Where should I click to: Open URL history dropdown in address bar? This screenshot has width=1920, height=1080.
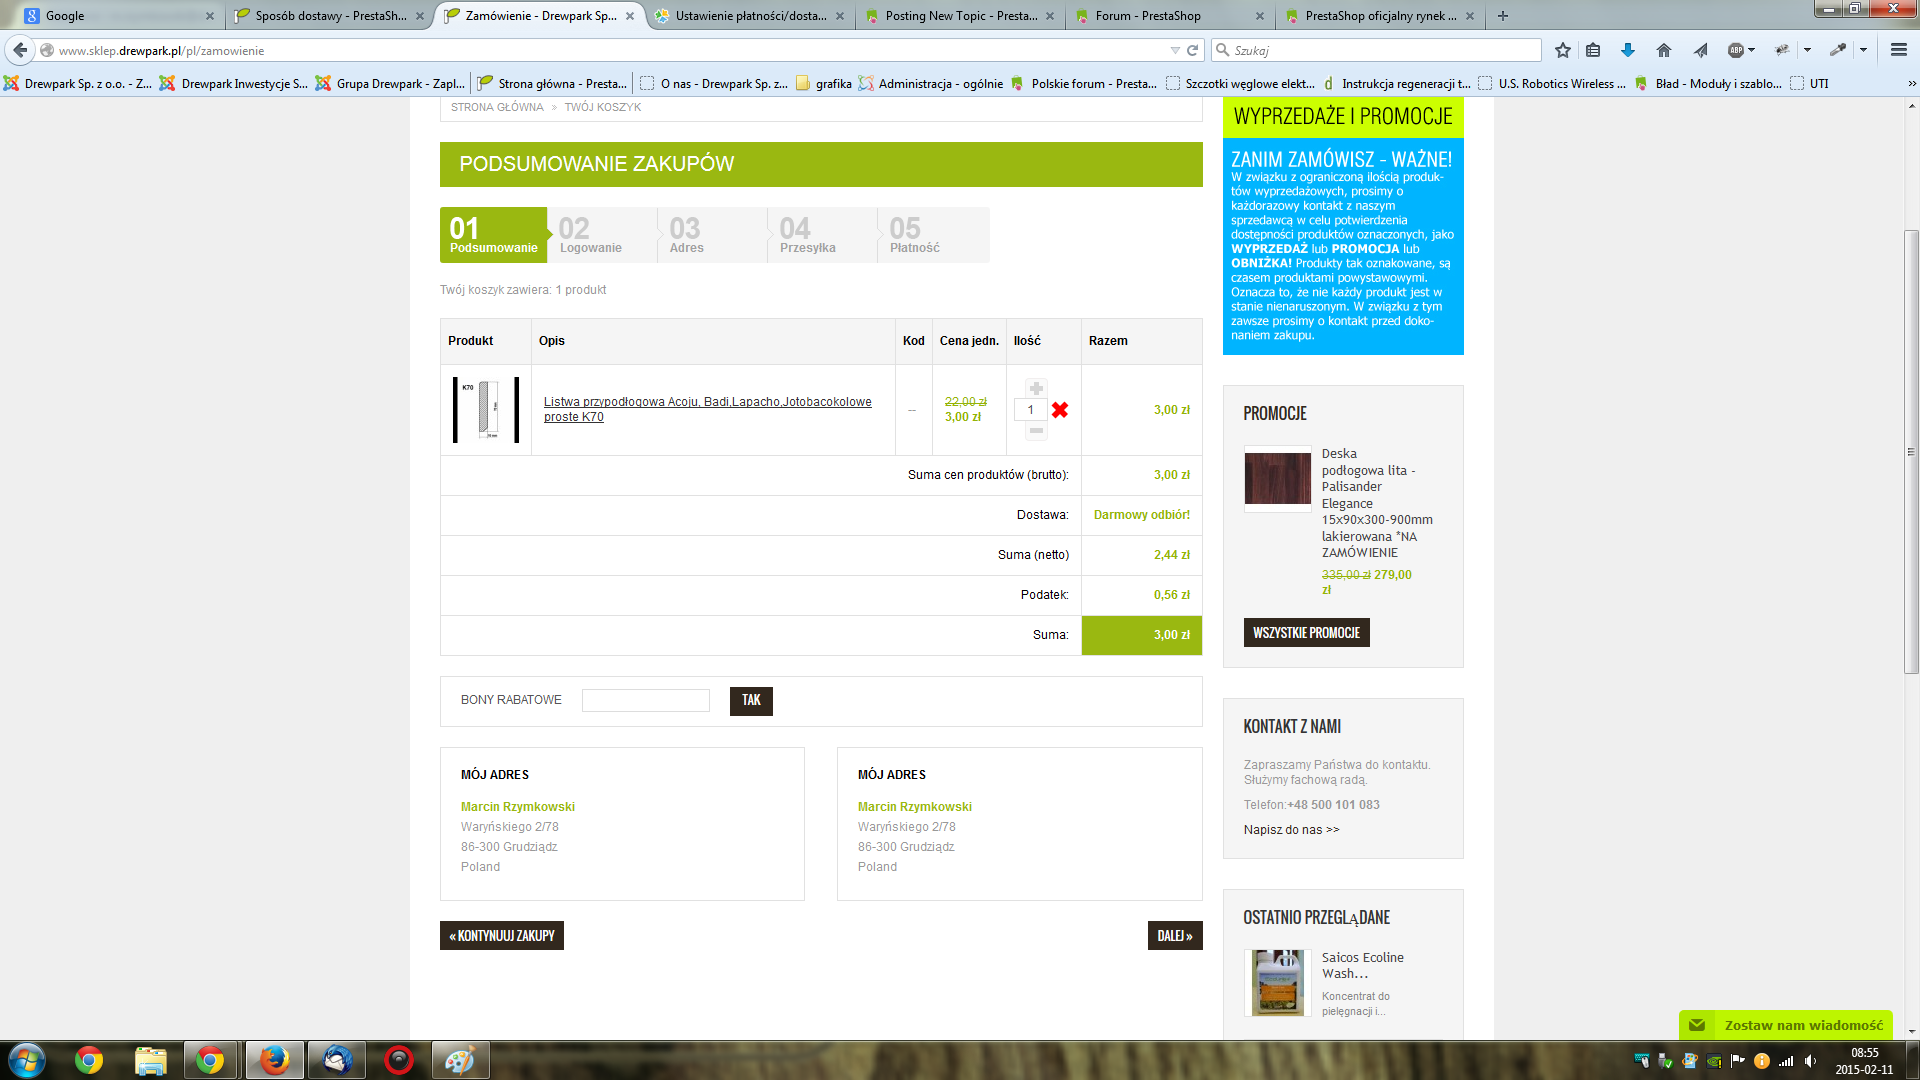click(x=1175, y=50)
